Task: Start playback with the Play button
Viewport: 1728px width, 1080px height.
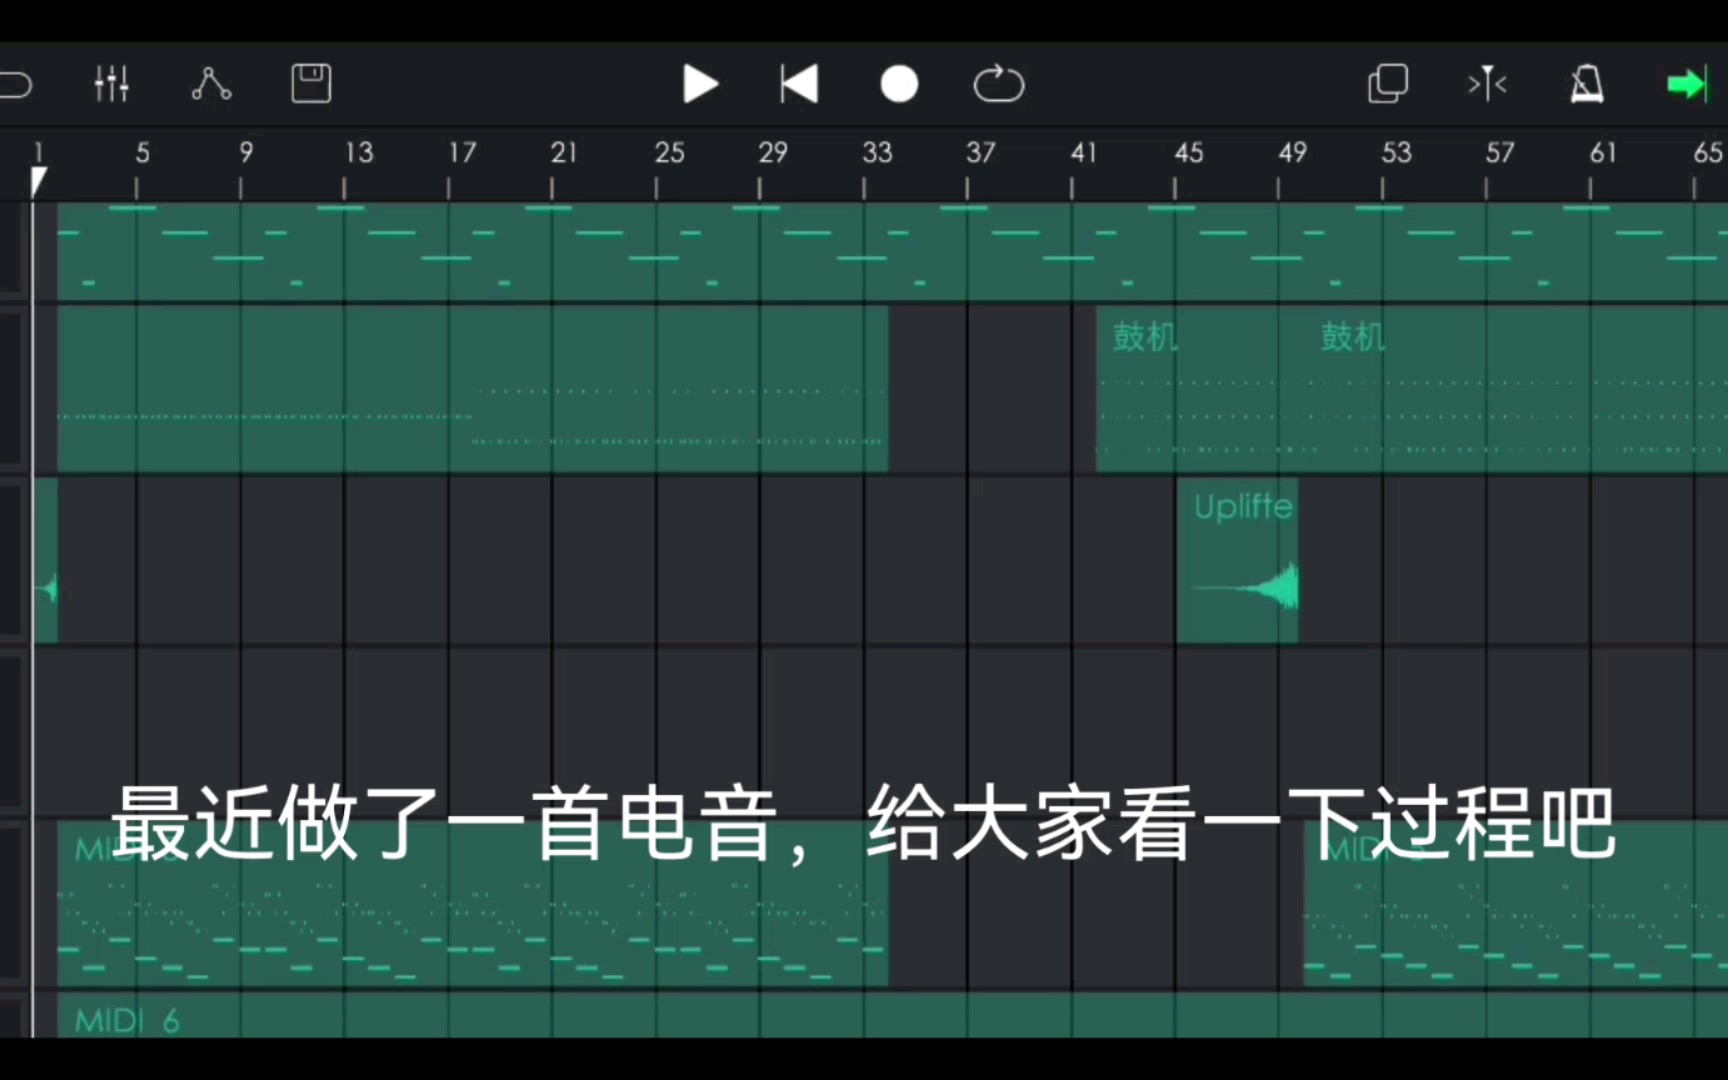Action: [700, 84]
